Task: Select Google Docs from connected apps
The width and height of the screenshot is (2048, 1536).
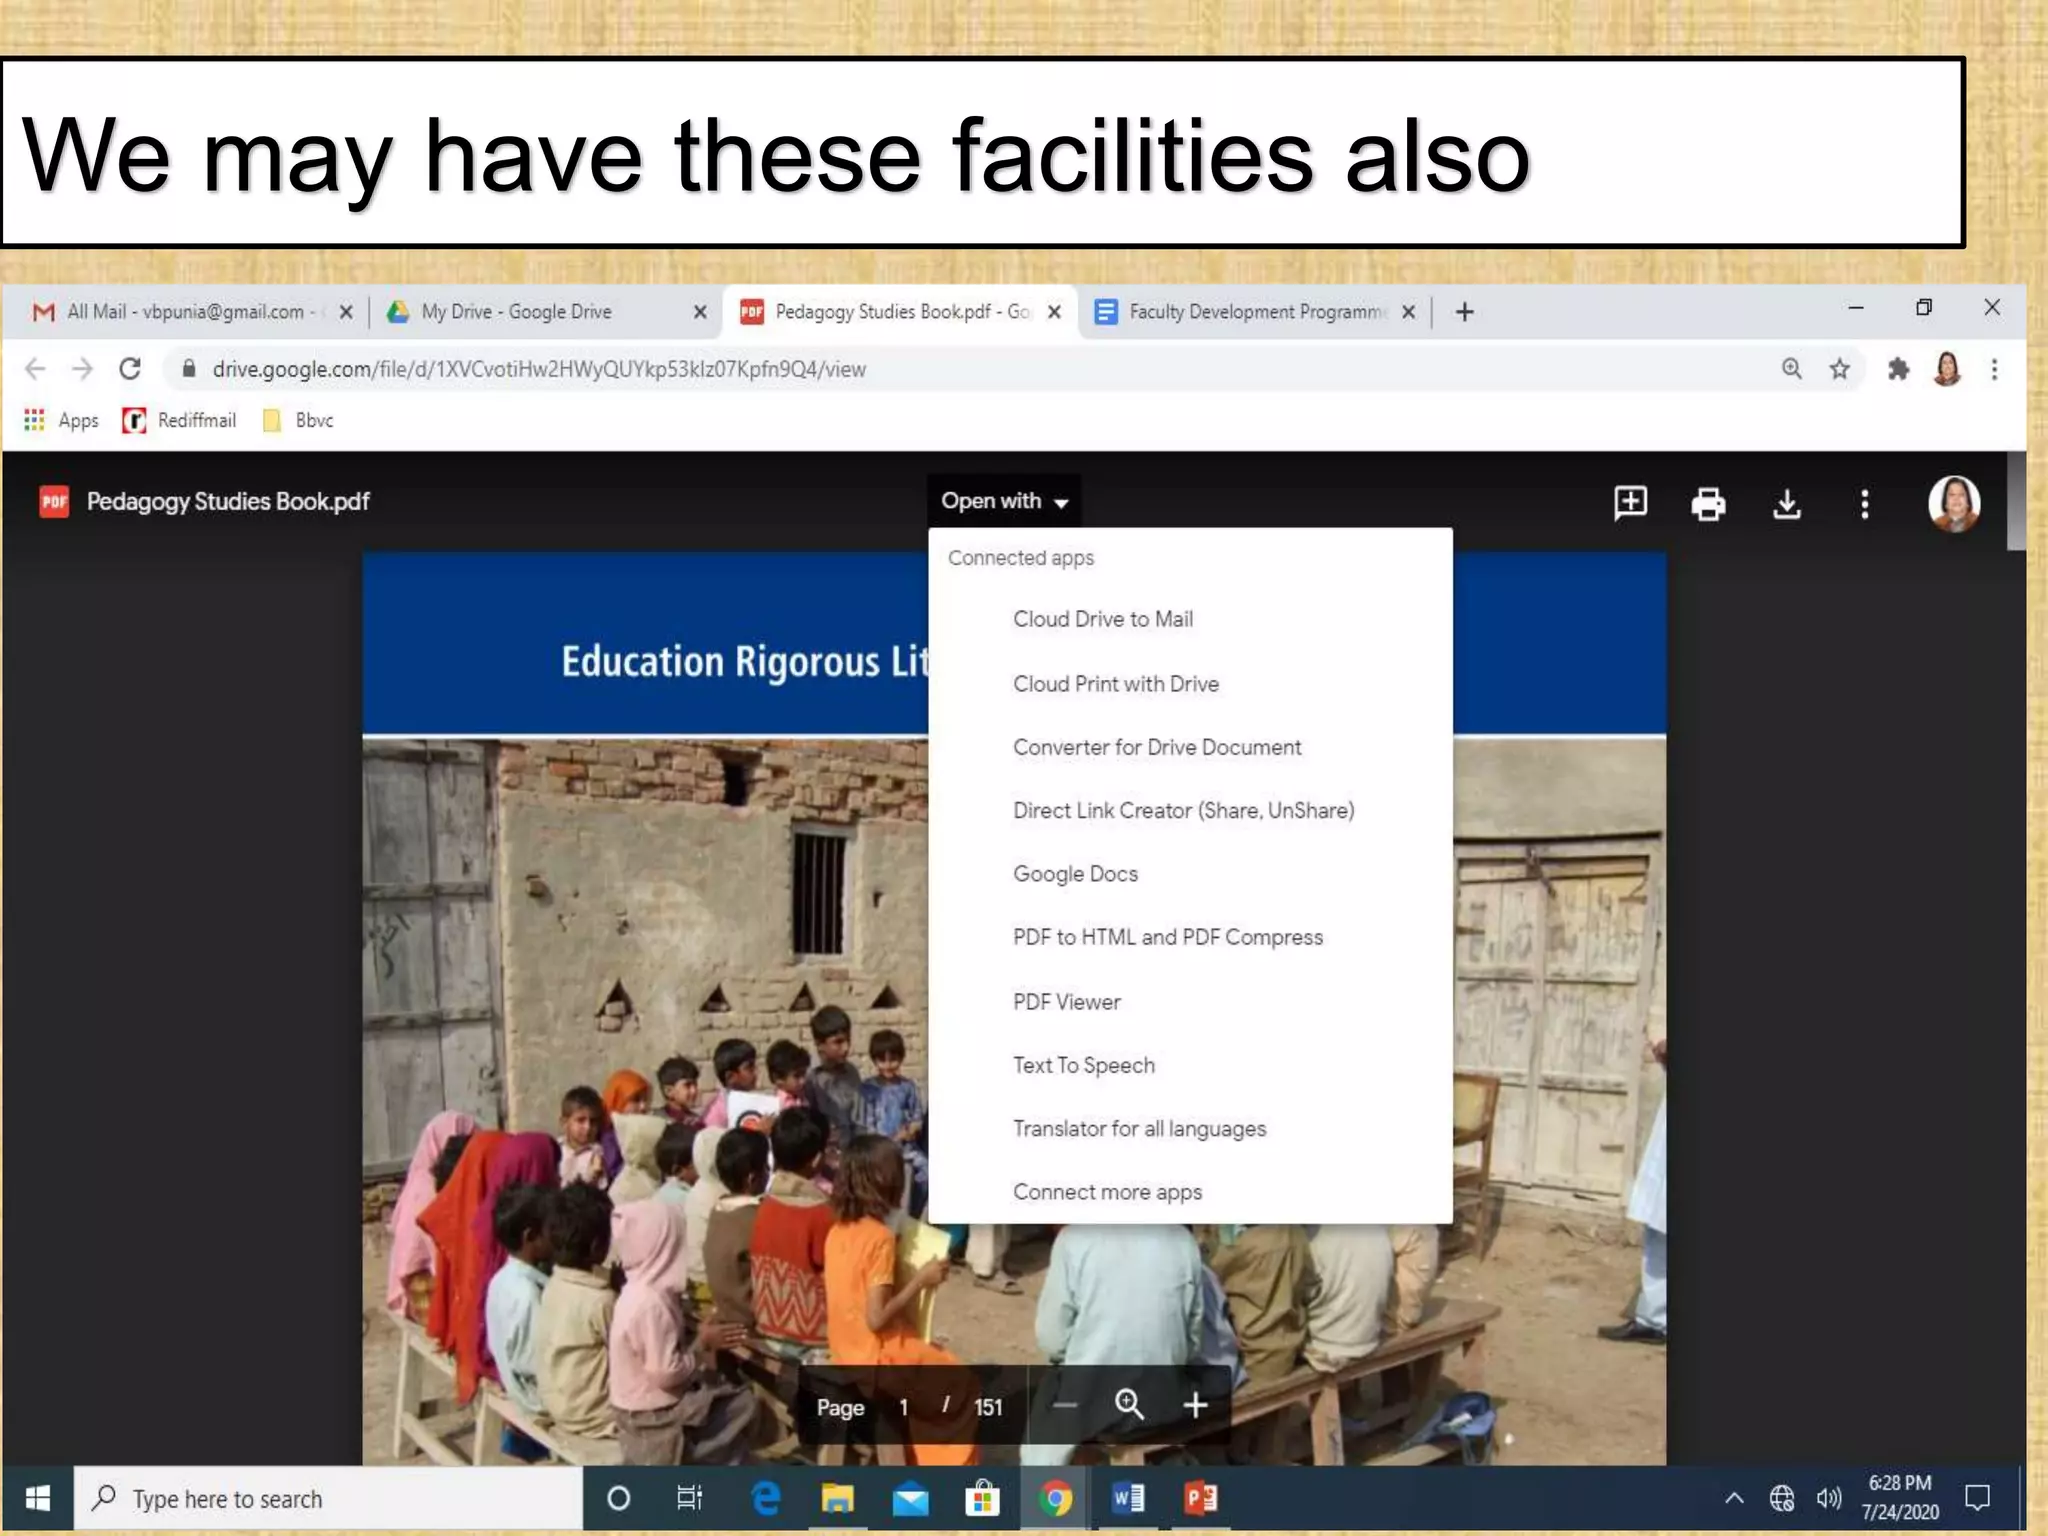Action: (x=1075, y=874)
